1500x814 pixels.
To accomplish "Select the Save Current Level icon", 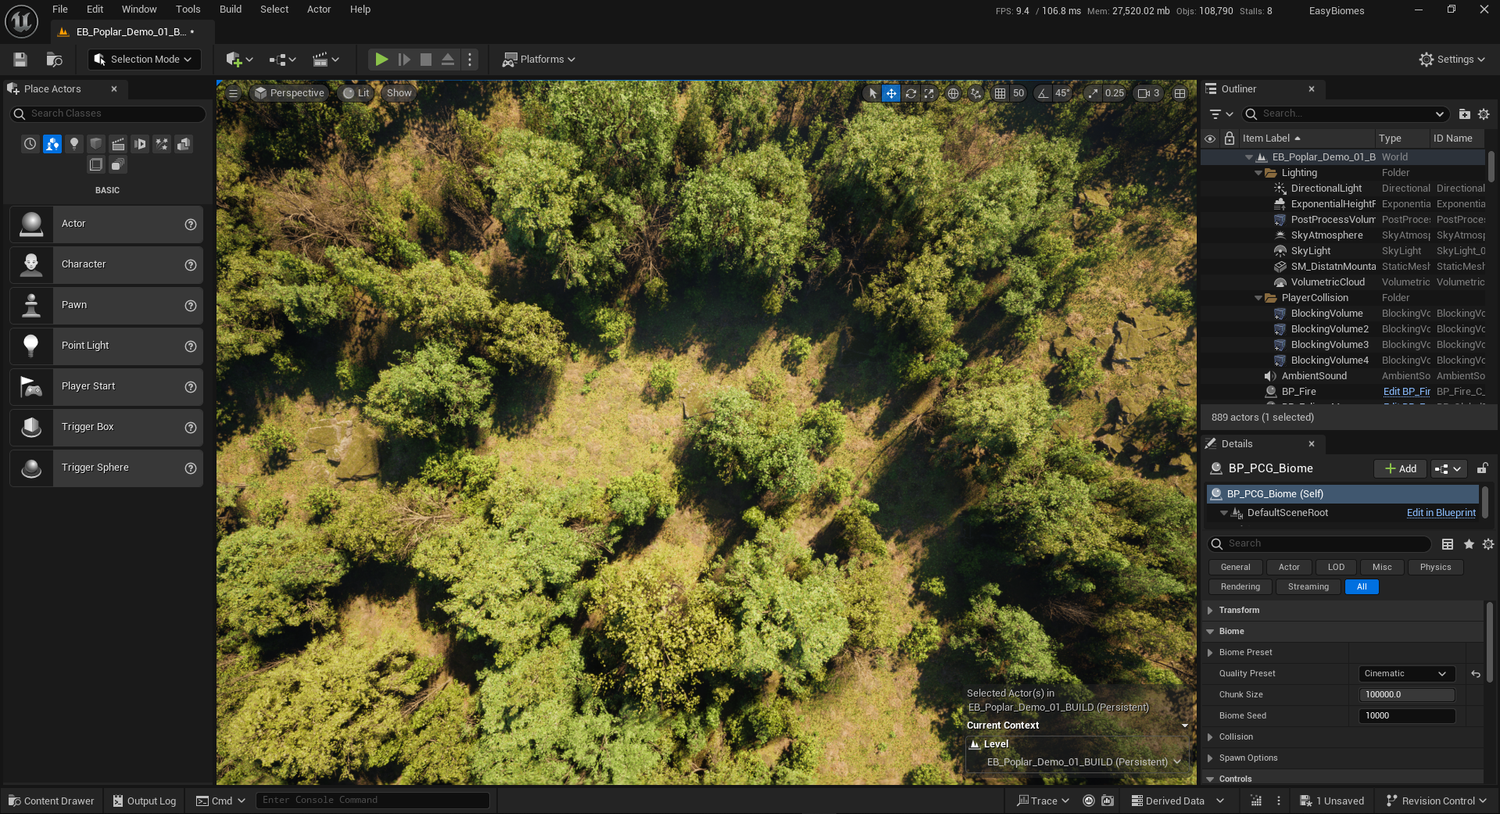I will (x=19, y=59).
